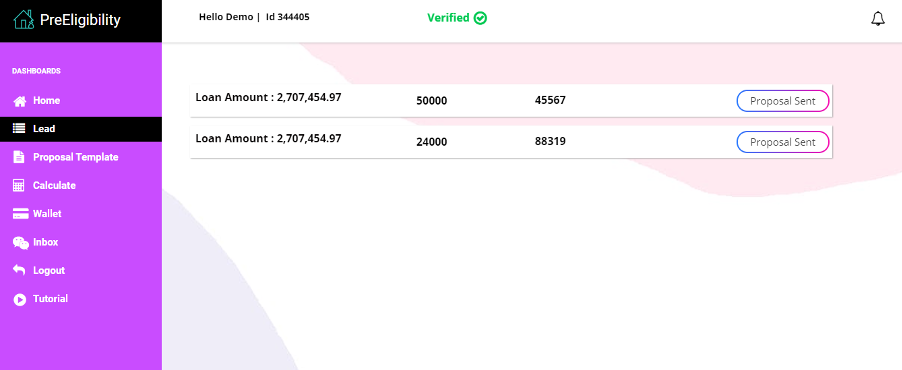Screen dimensions: 902x370
Task: Click the Logout arrow icon
Action: pyautogui.click(x=20, y=270)
